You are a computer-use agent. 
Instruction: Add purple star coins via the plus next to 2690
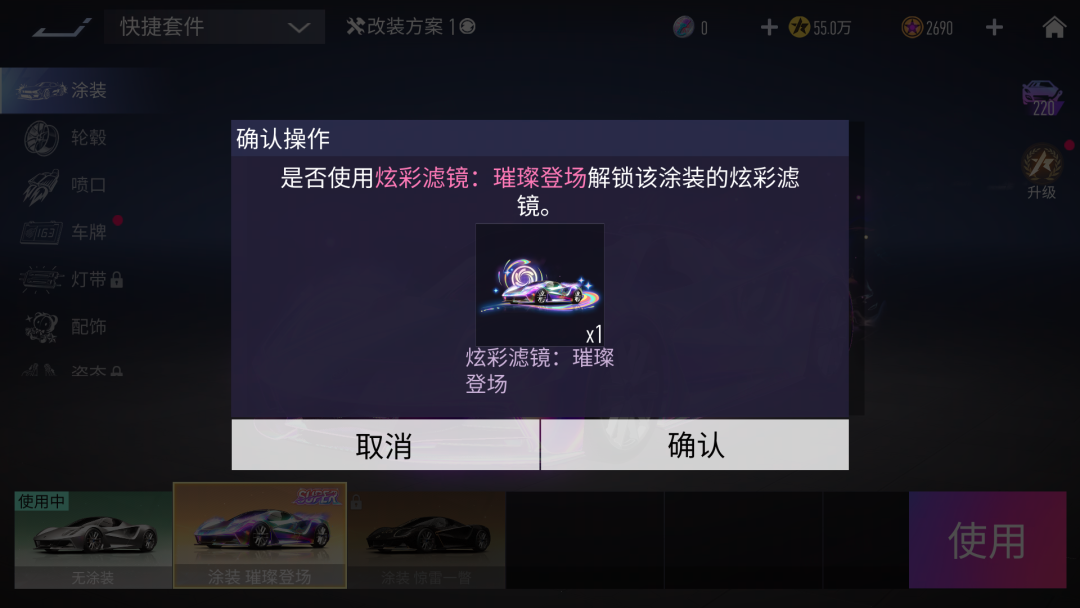click(x=994, y=28)
